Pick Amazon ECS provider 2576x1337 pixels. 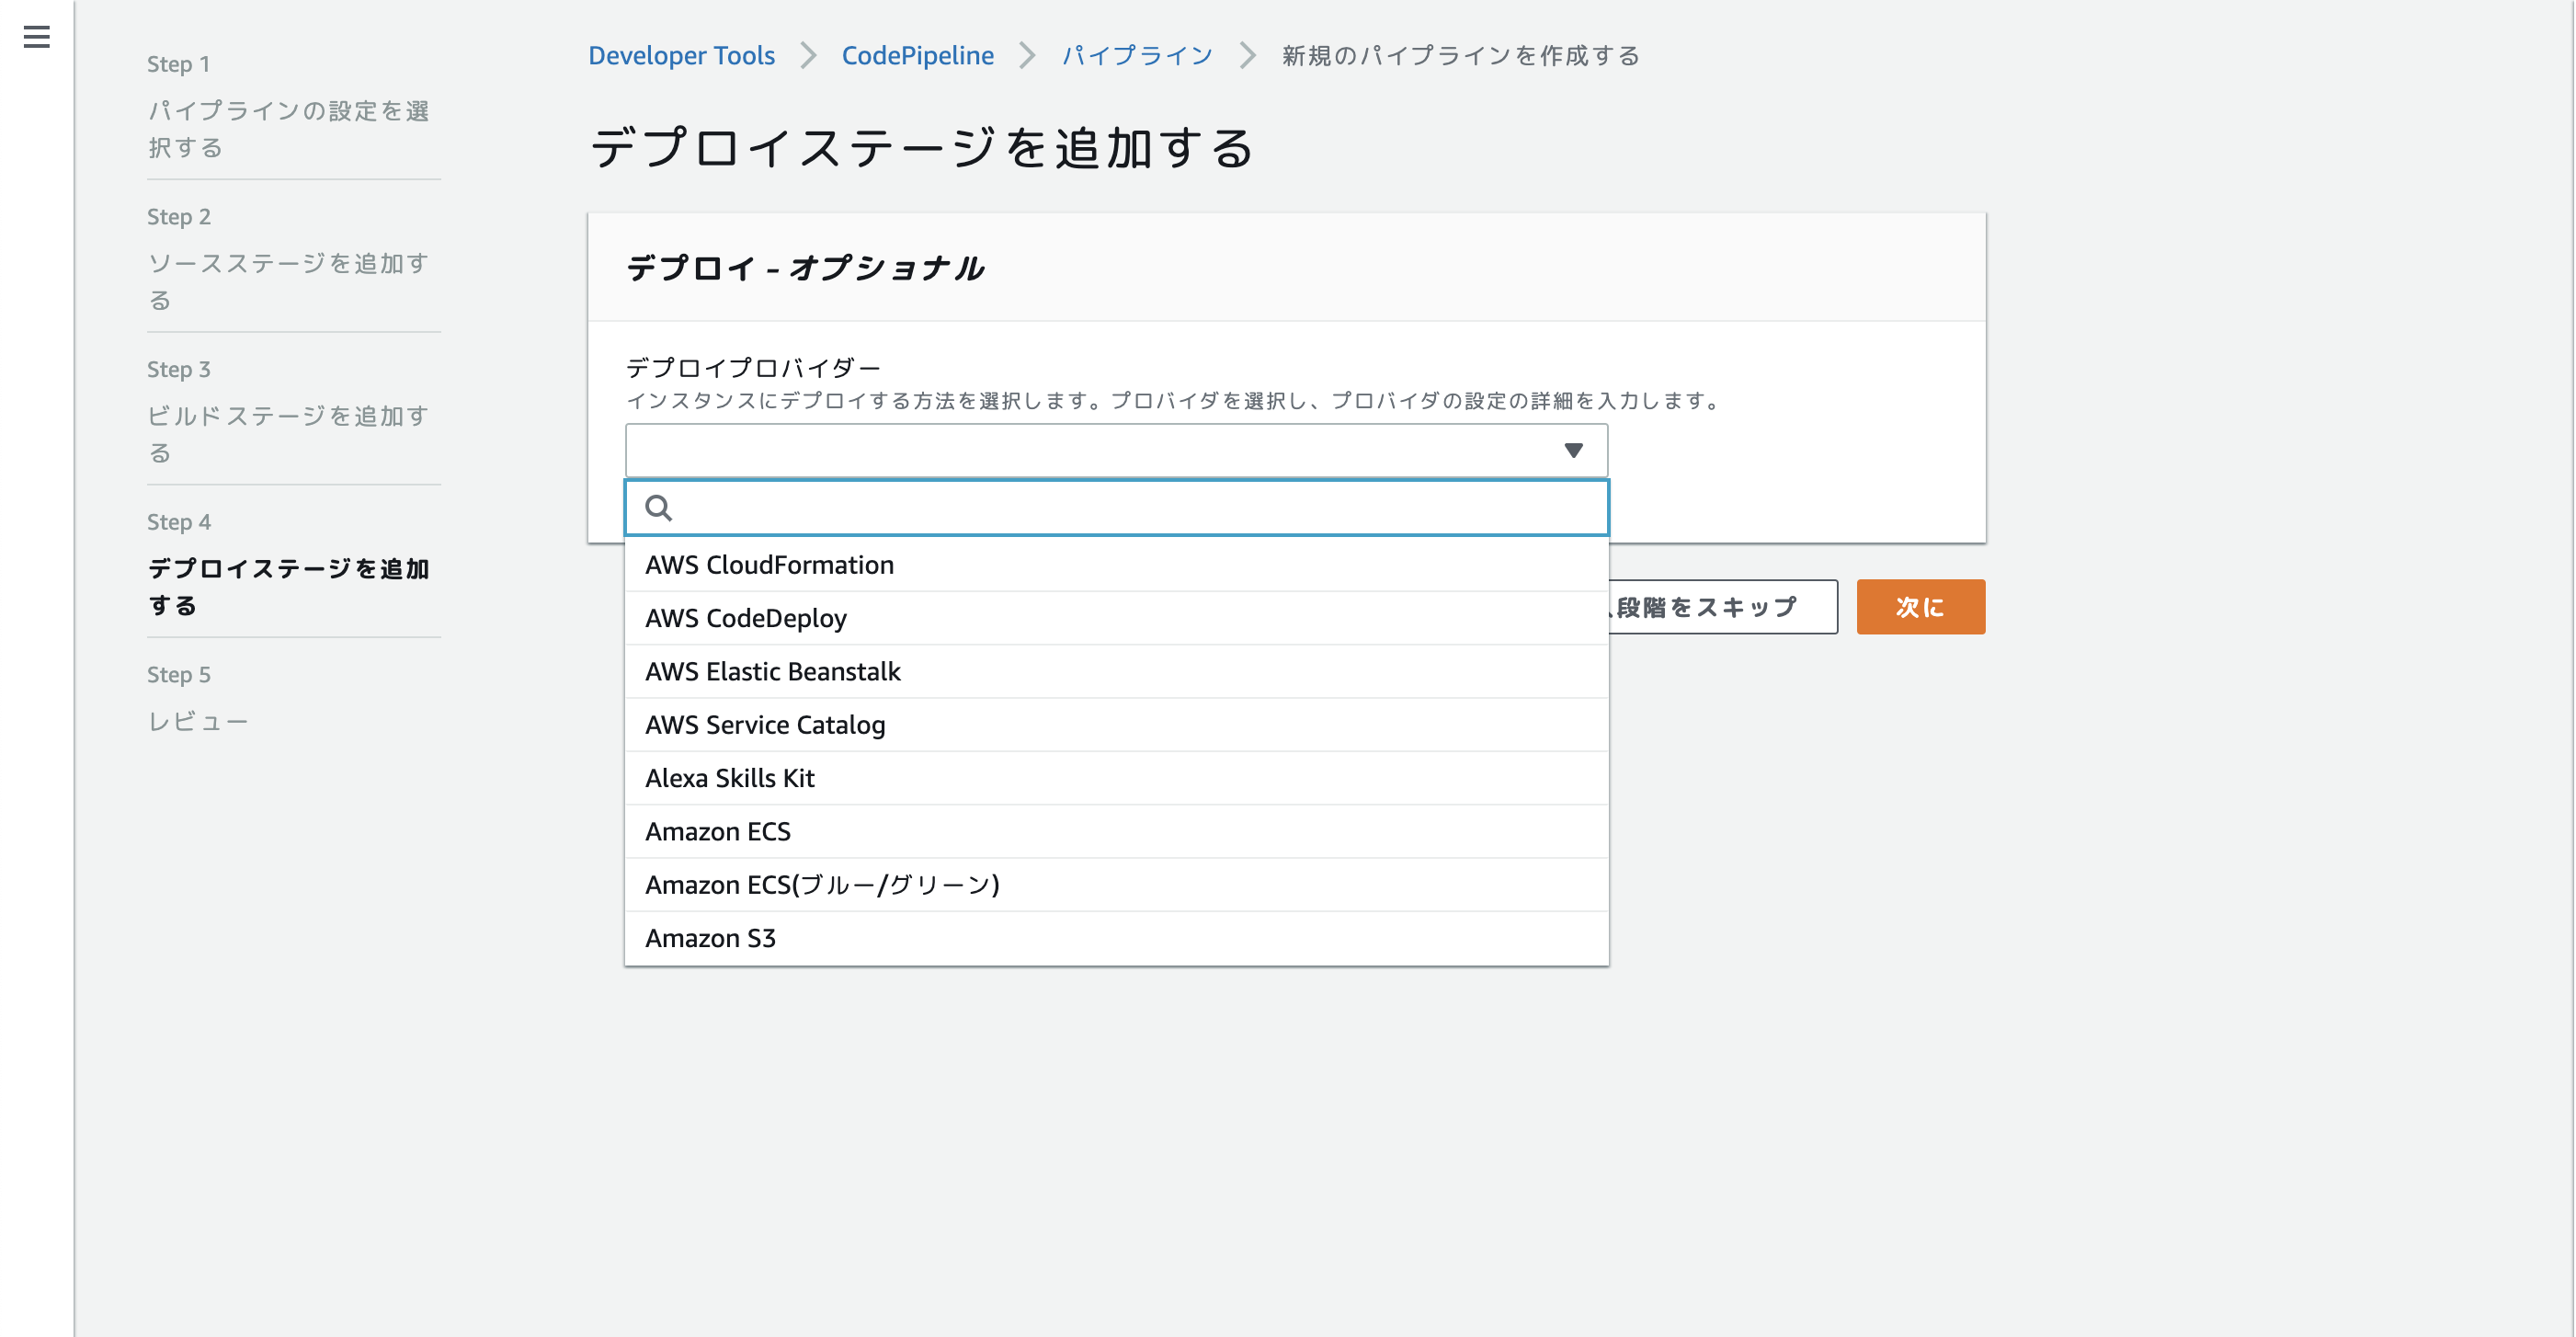[1116, 832]
